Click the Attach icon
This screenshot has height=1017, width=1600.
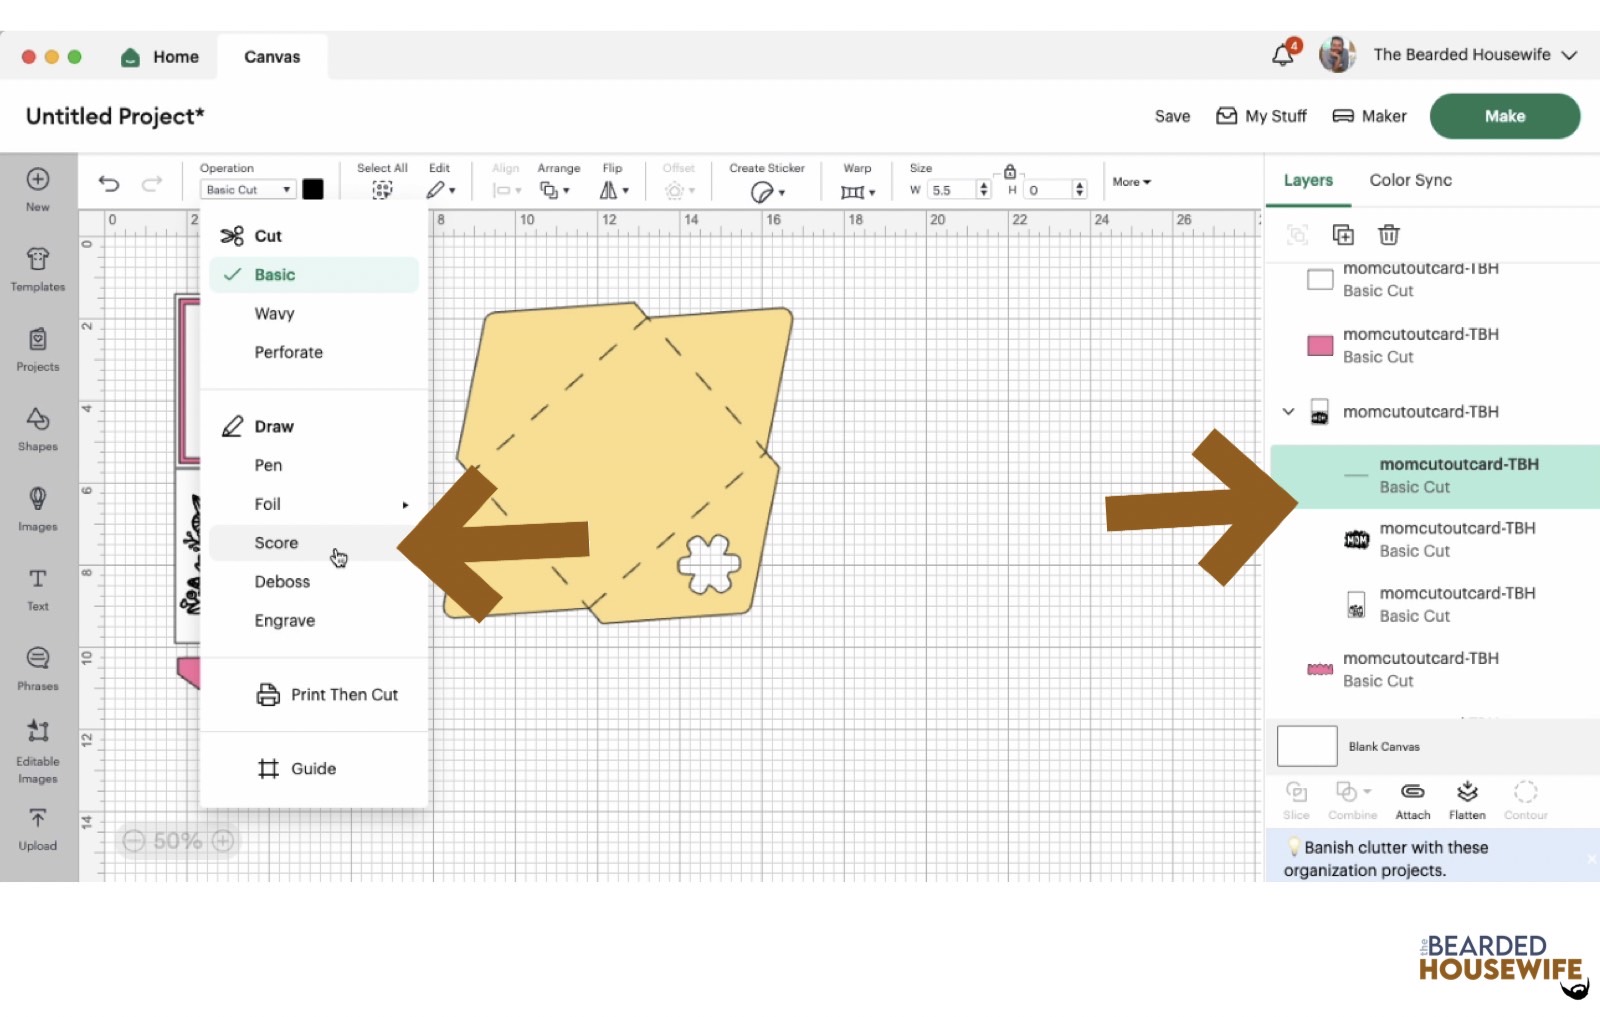pos(1412,800)
